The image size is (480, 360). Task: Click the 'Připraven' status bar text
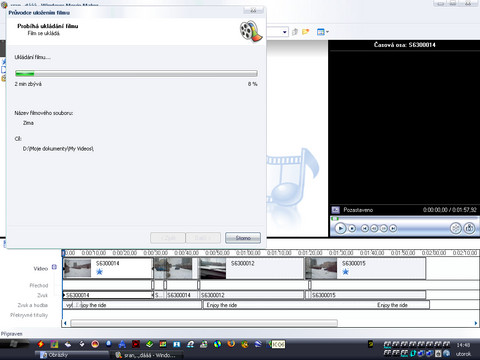[12, 334]
